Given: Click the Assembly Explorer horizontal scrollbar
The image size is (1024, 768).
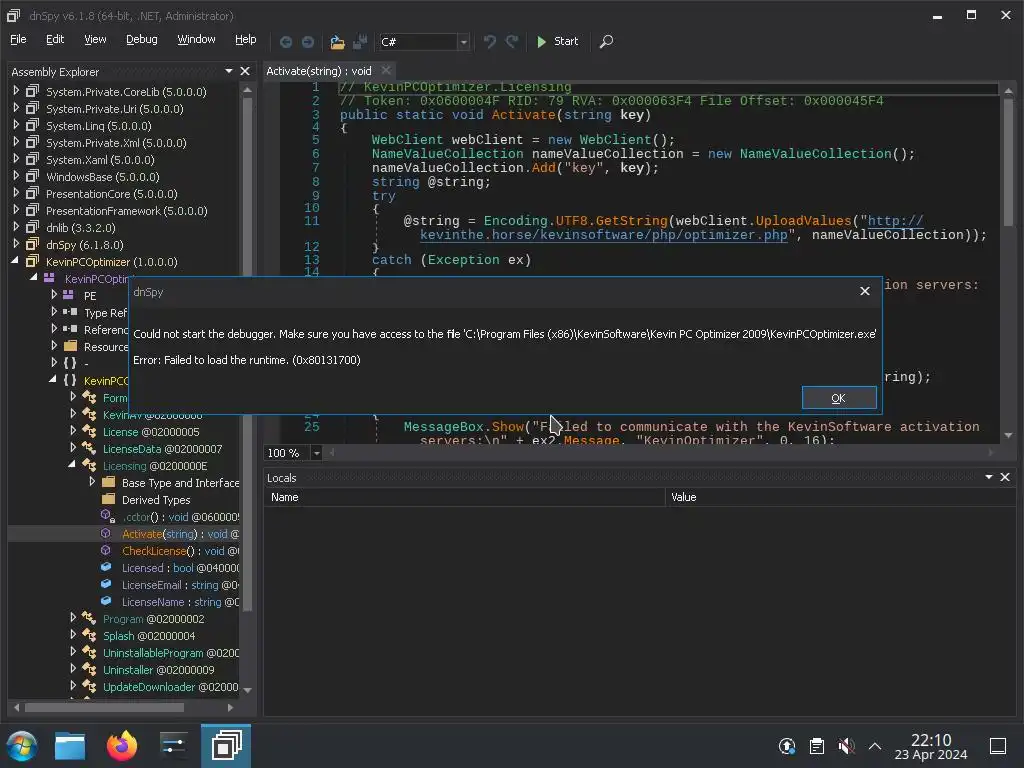Looking at the screenshot, I should pos(104,707).
